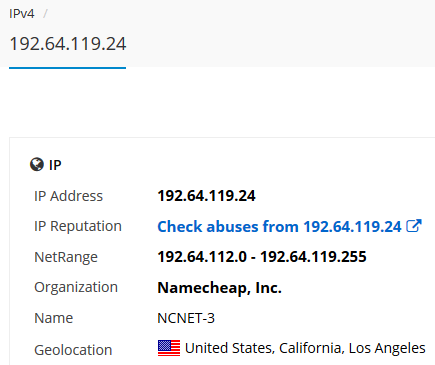Click the blue underline beneath the IP tab
Viewport: 435px width, 365px height.
pos(67,68)
